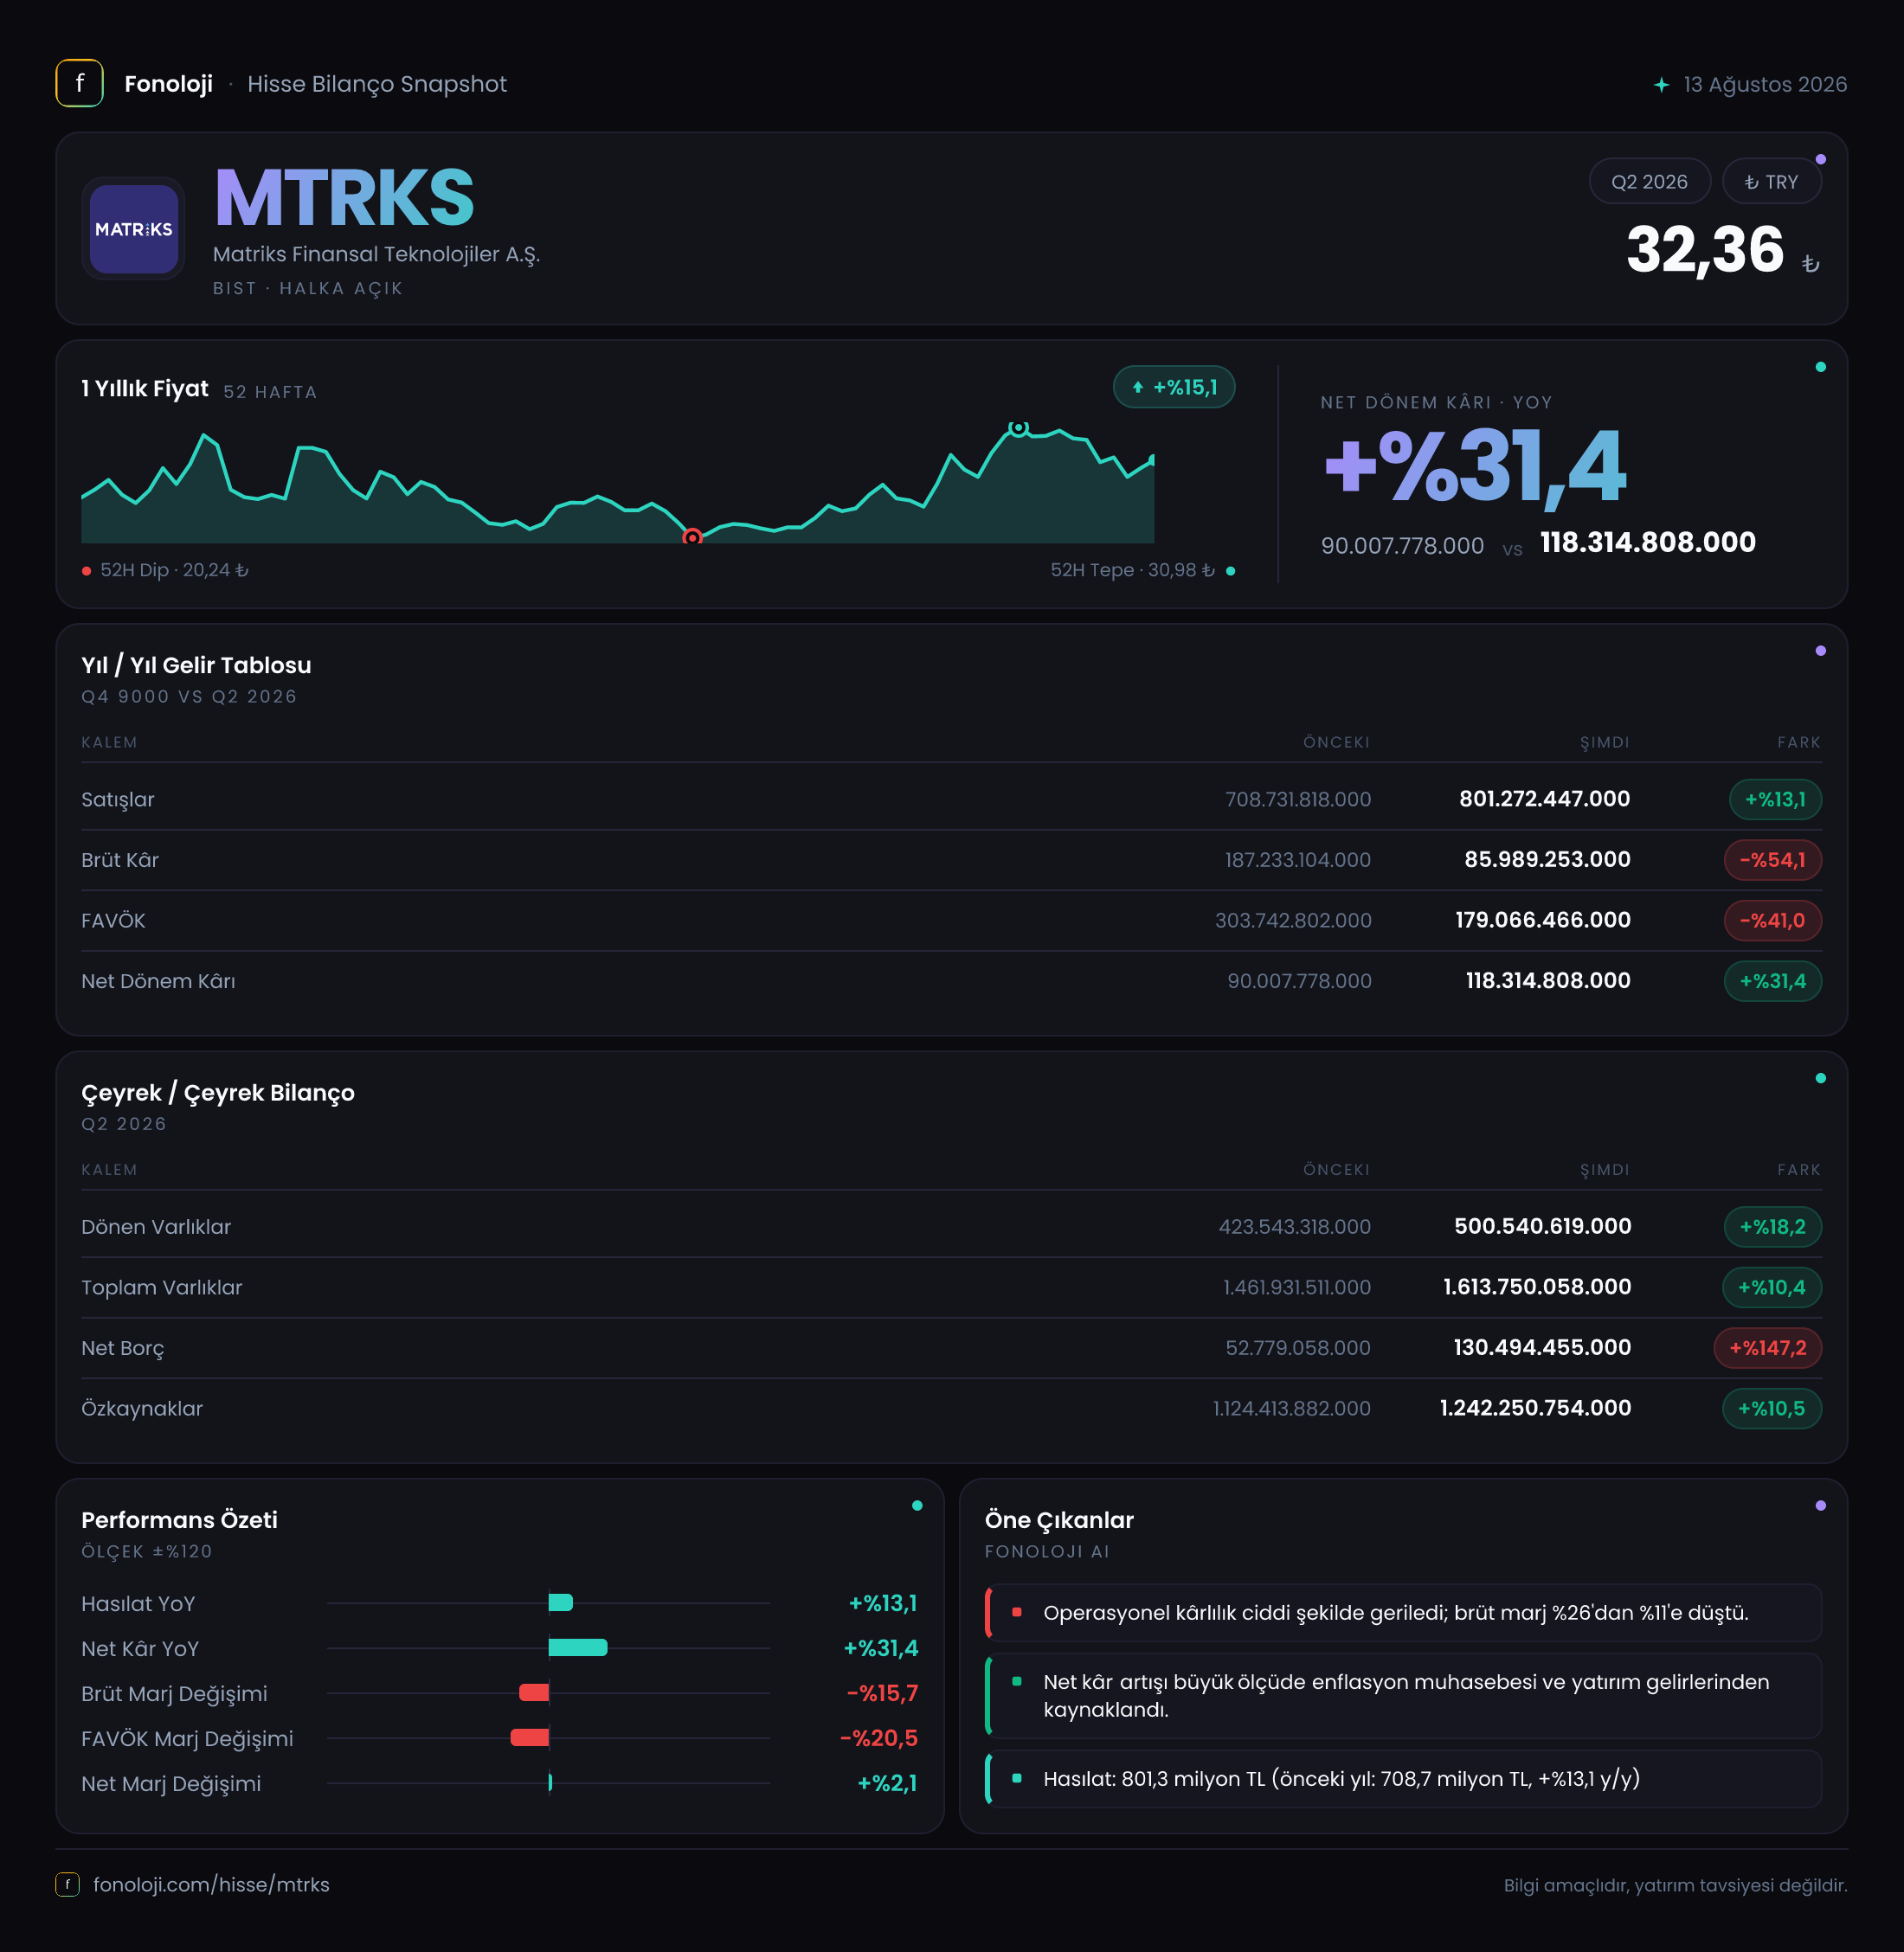The height and width of the screenshot is (1952, 1904).
Task: Click the FAVÖK Marj Değişimi red bar
Action: pyautogui.click(x=530, y=1738)
